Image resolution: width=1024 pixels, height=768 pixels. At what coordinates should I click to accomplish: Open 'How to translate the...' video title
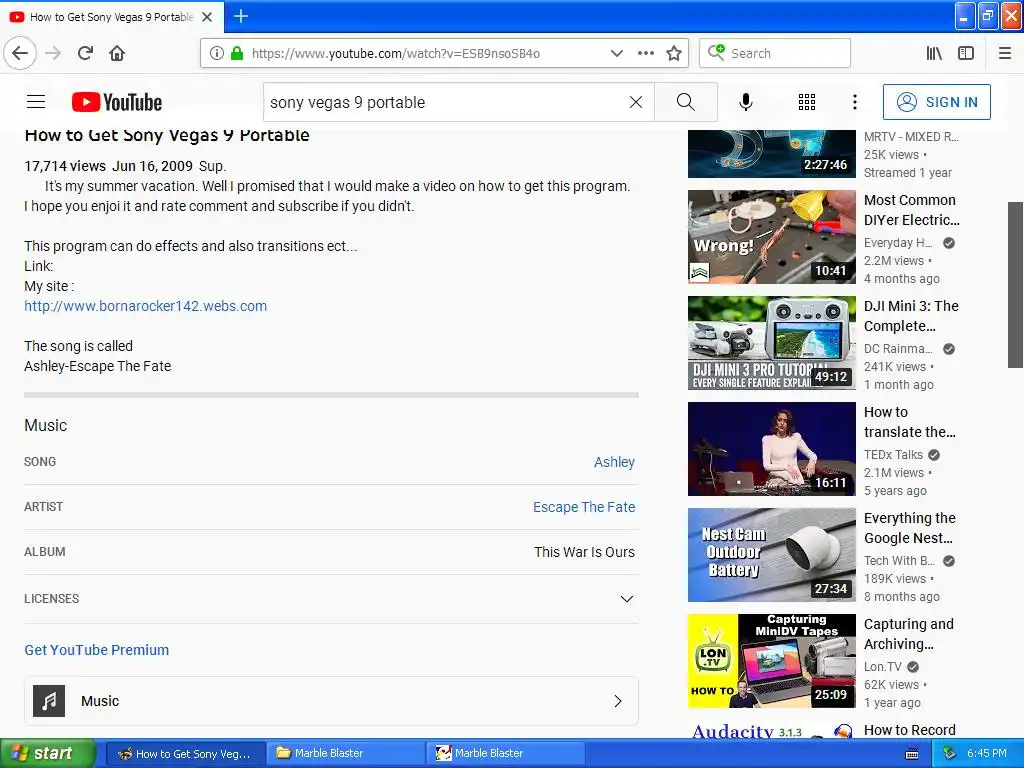(910, 422)
